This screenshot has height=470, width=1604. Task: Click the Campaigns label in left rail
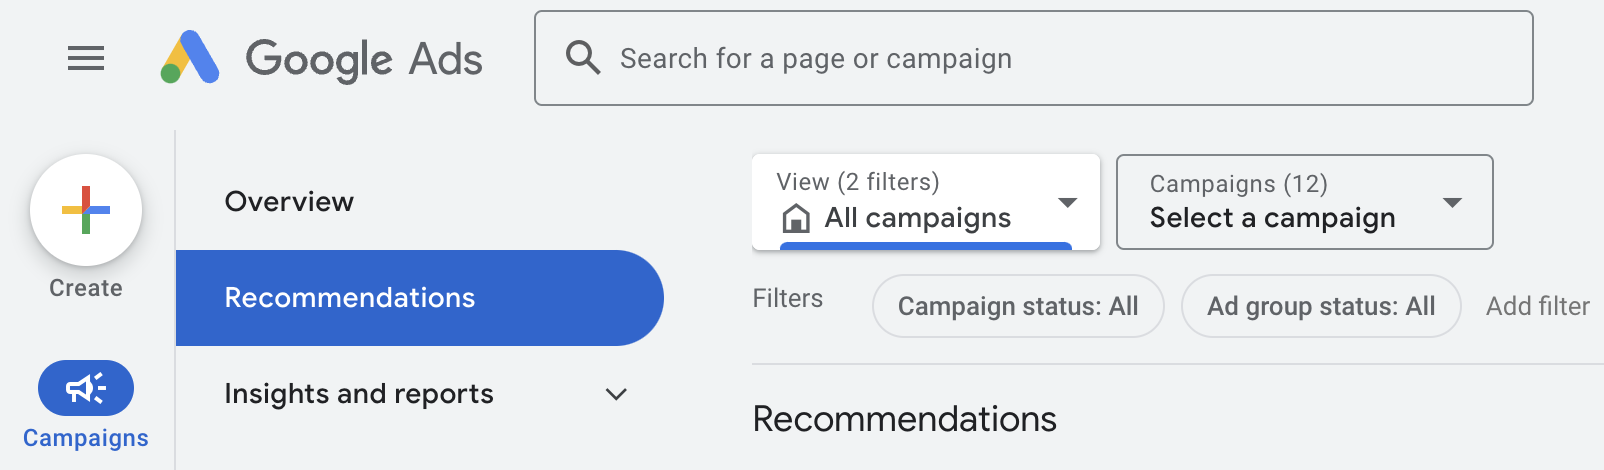[x=86, y=438]
